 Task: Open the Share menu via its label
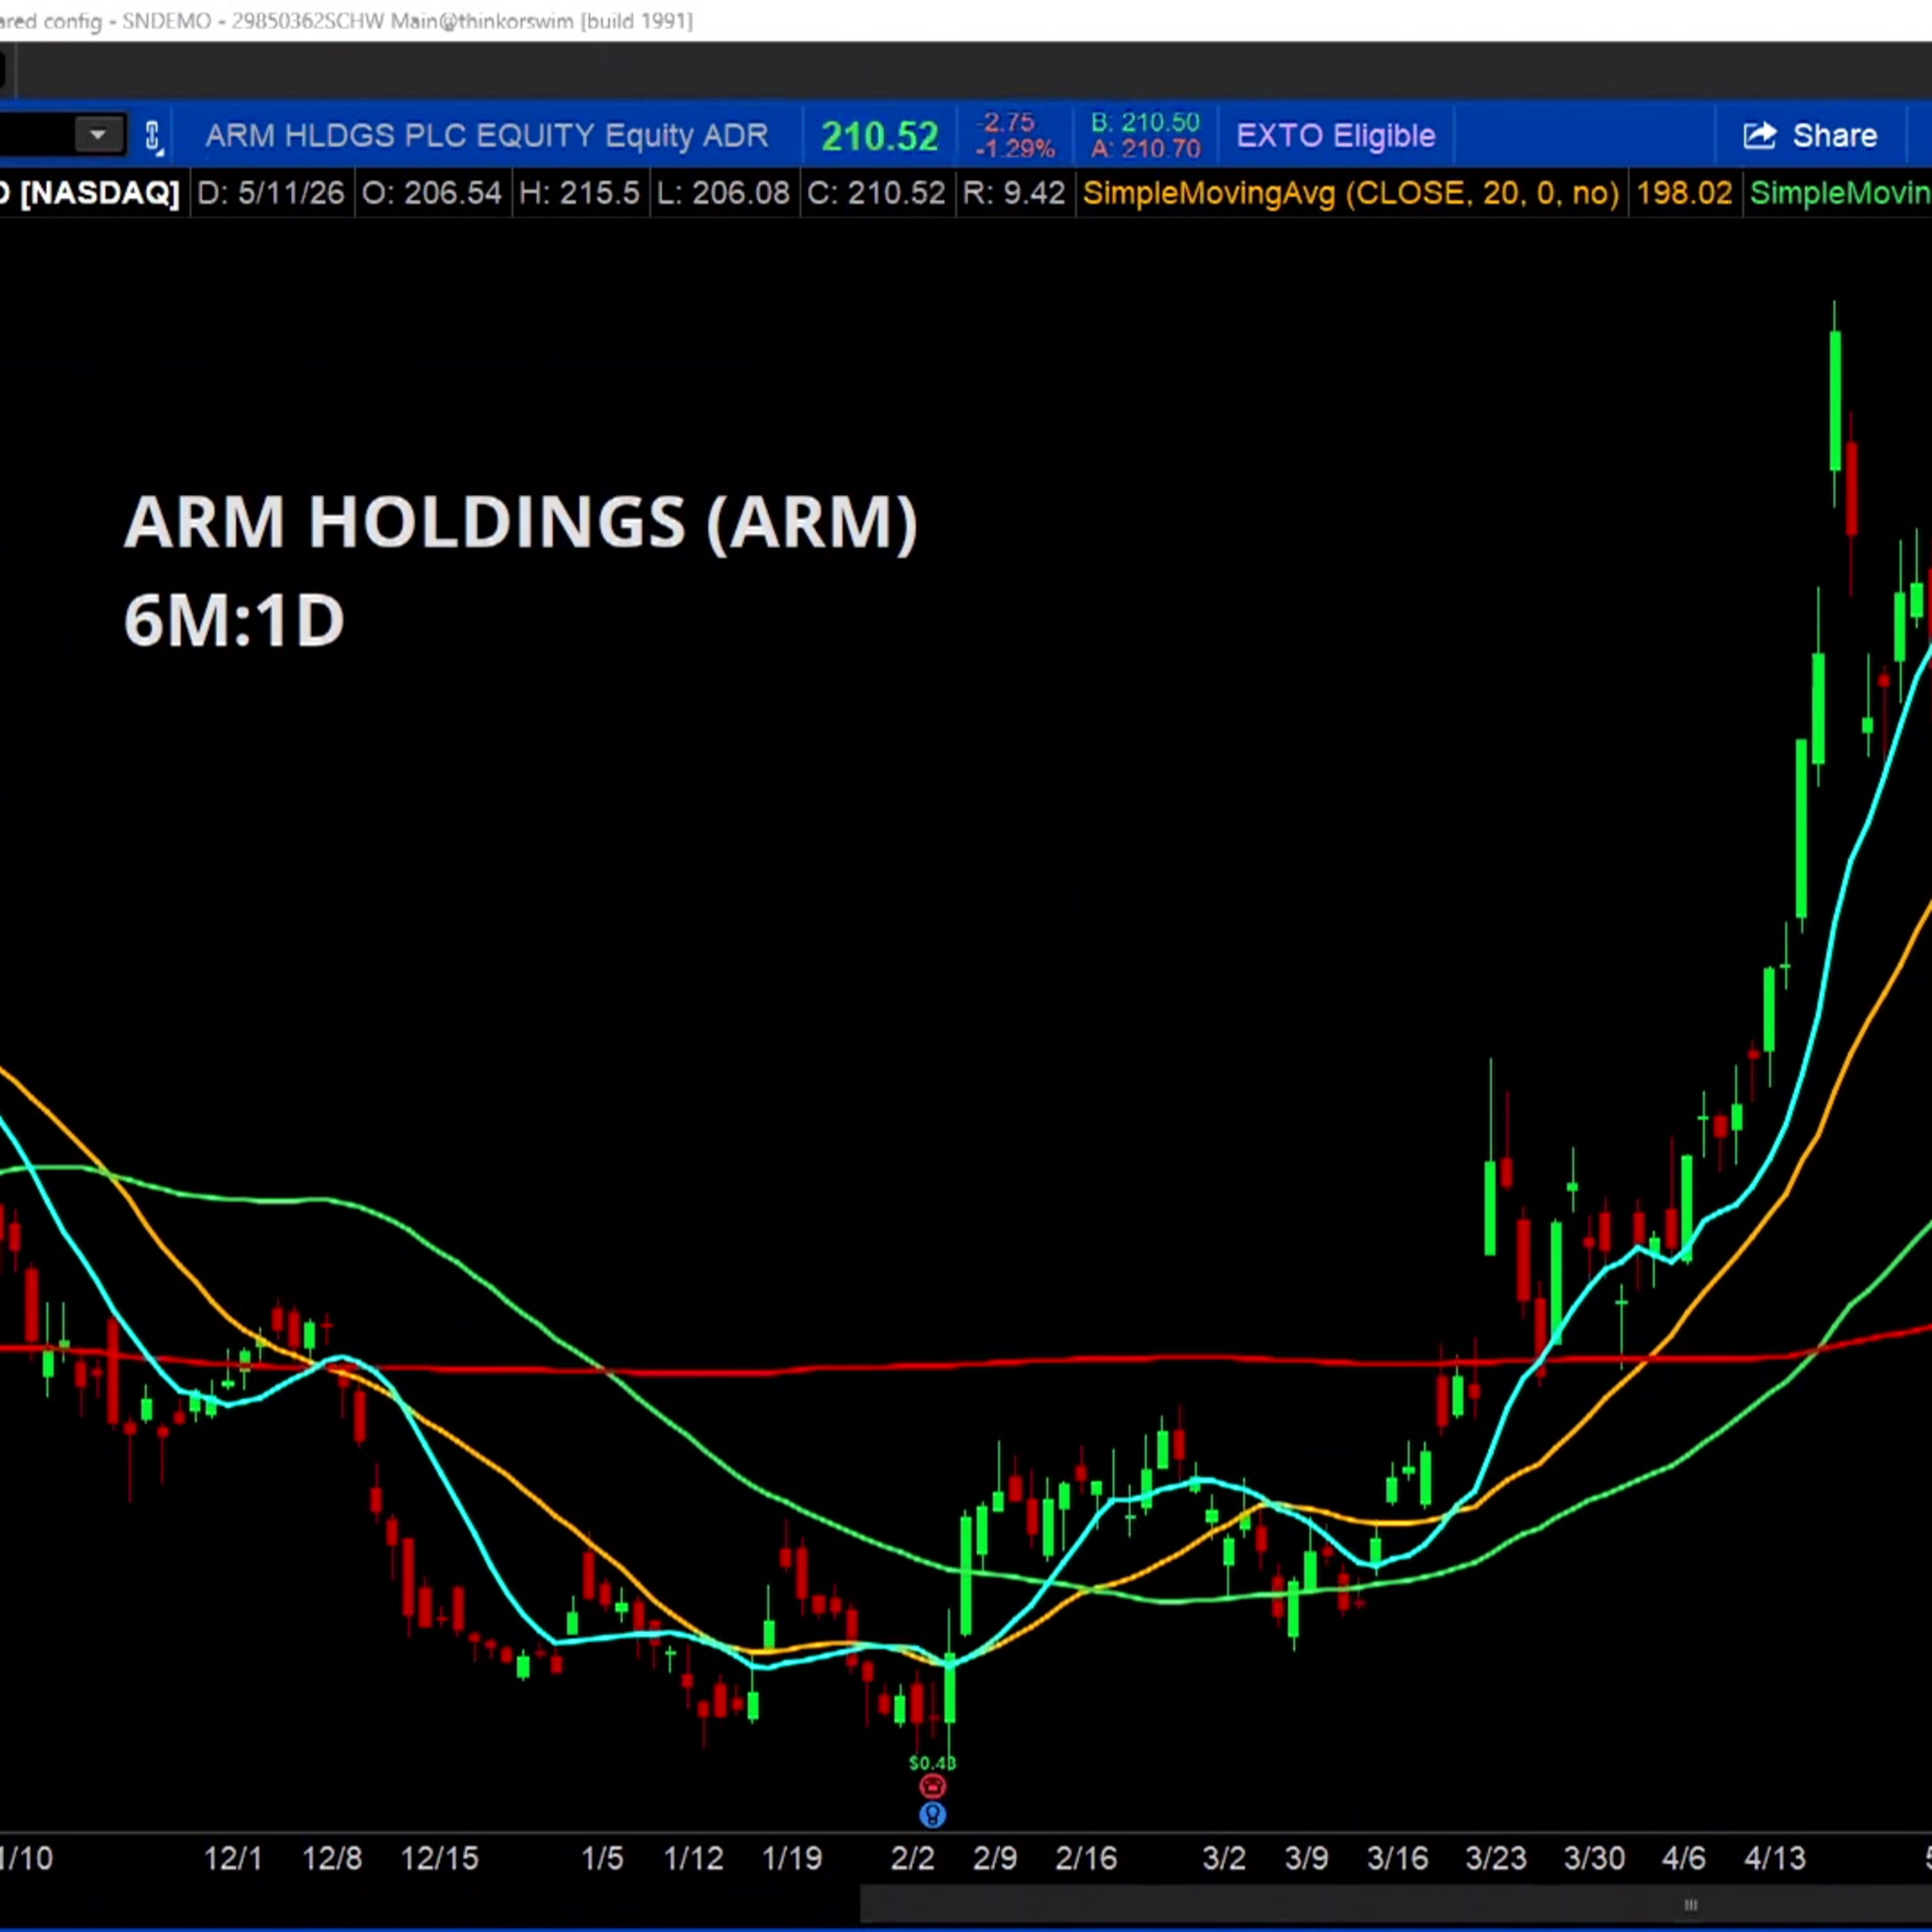1834,135
